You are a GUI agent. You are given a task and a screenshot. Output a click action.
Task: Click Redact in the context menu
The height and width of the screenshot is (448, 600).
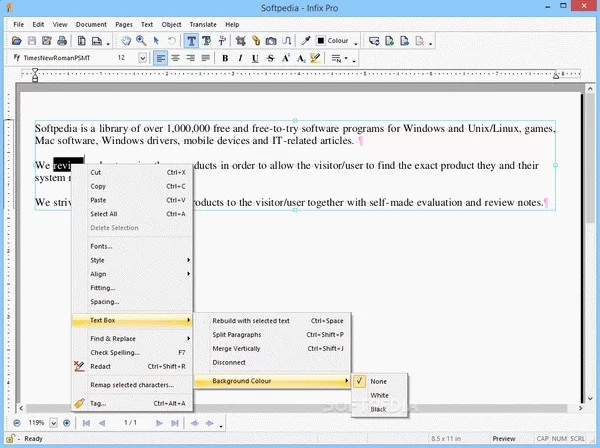[132, 366]
